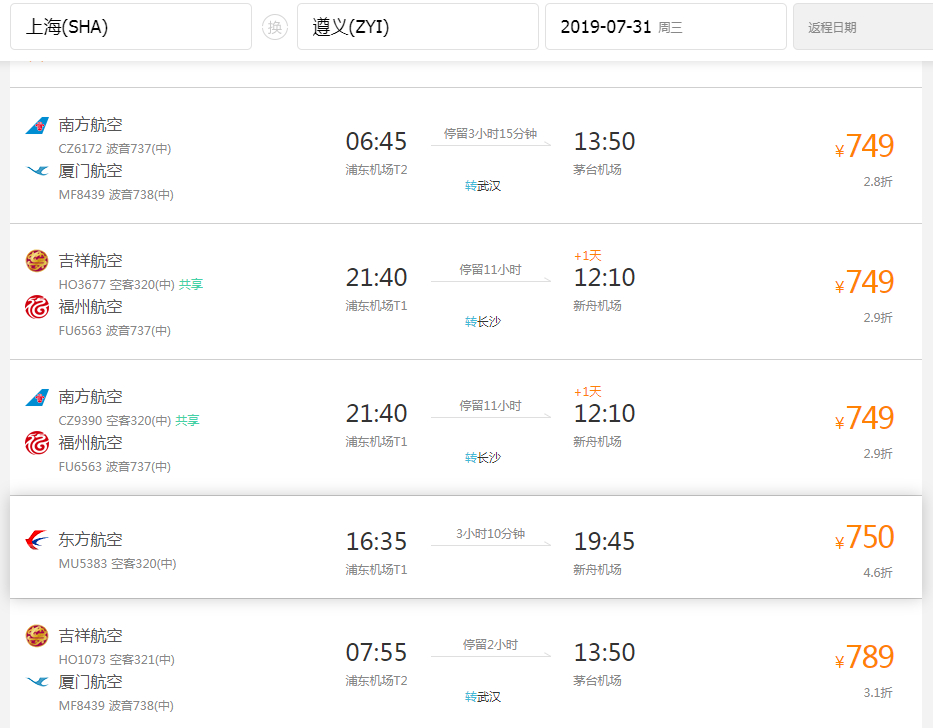Click the swap cities 换 icon

point(274,27)
